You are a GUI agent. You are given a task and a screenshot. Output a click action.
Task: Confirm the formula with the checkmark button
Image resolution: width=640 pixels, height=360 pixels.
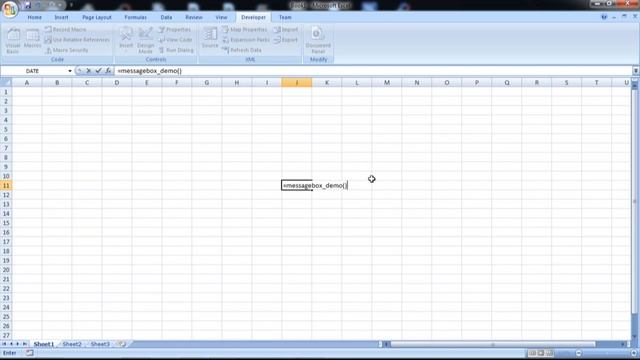click(x=98, y=71)
